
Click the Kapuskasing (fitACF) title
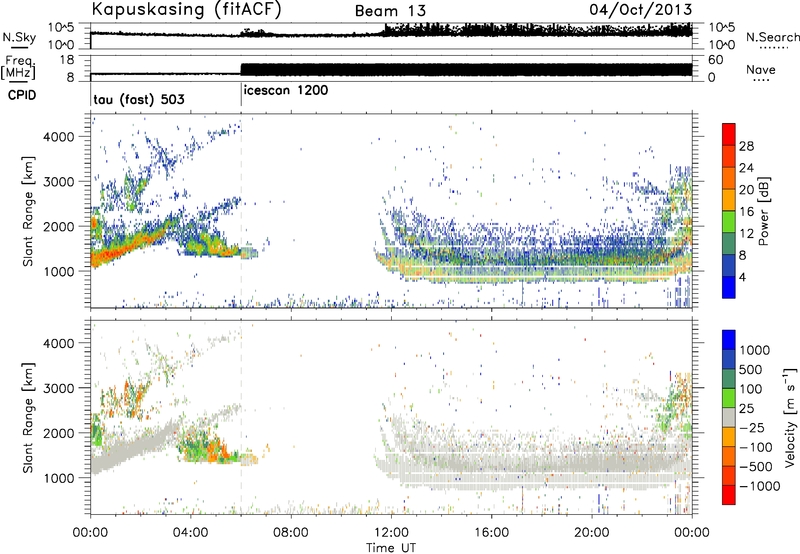186,9
